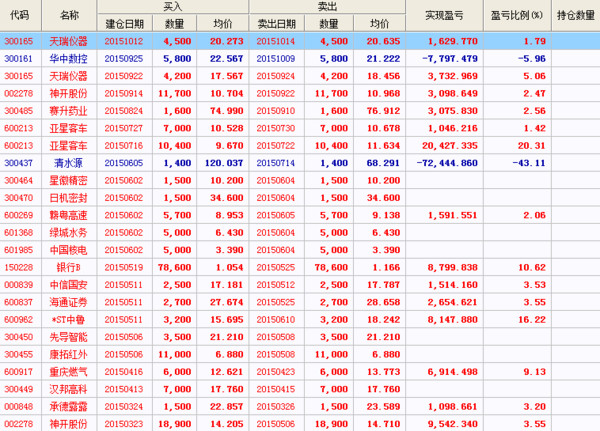
Task: Click sell date 20150423
Action: 276,372
